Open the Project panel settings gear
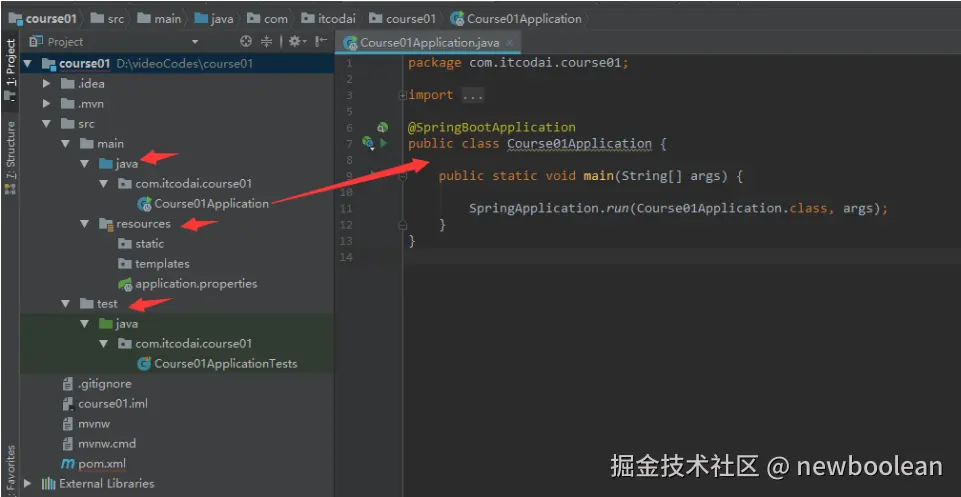Viewport: 961px width, 497px height. tap(297, 42)
